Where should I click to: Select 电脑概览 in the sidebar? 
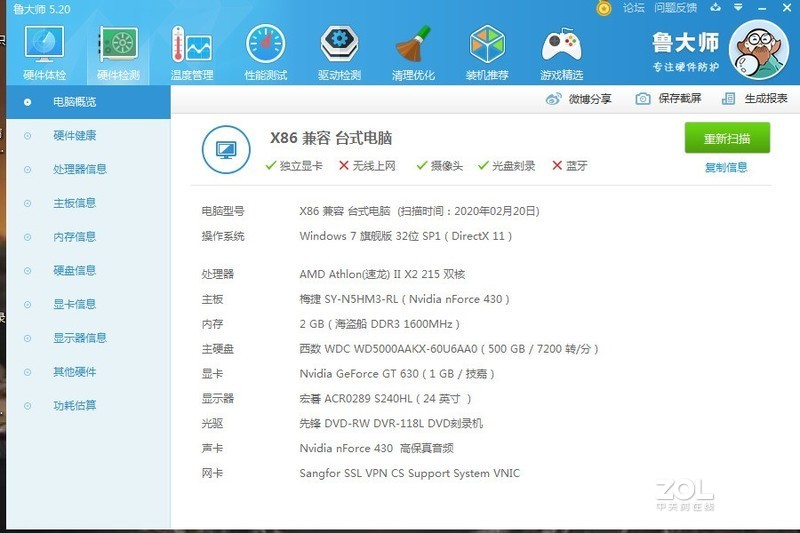pyautogui.click(x=88, y=102)
